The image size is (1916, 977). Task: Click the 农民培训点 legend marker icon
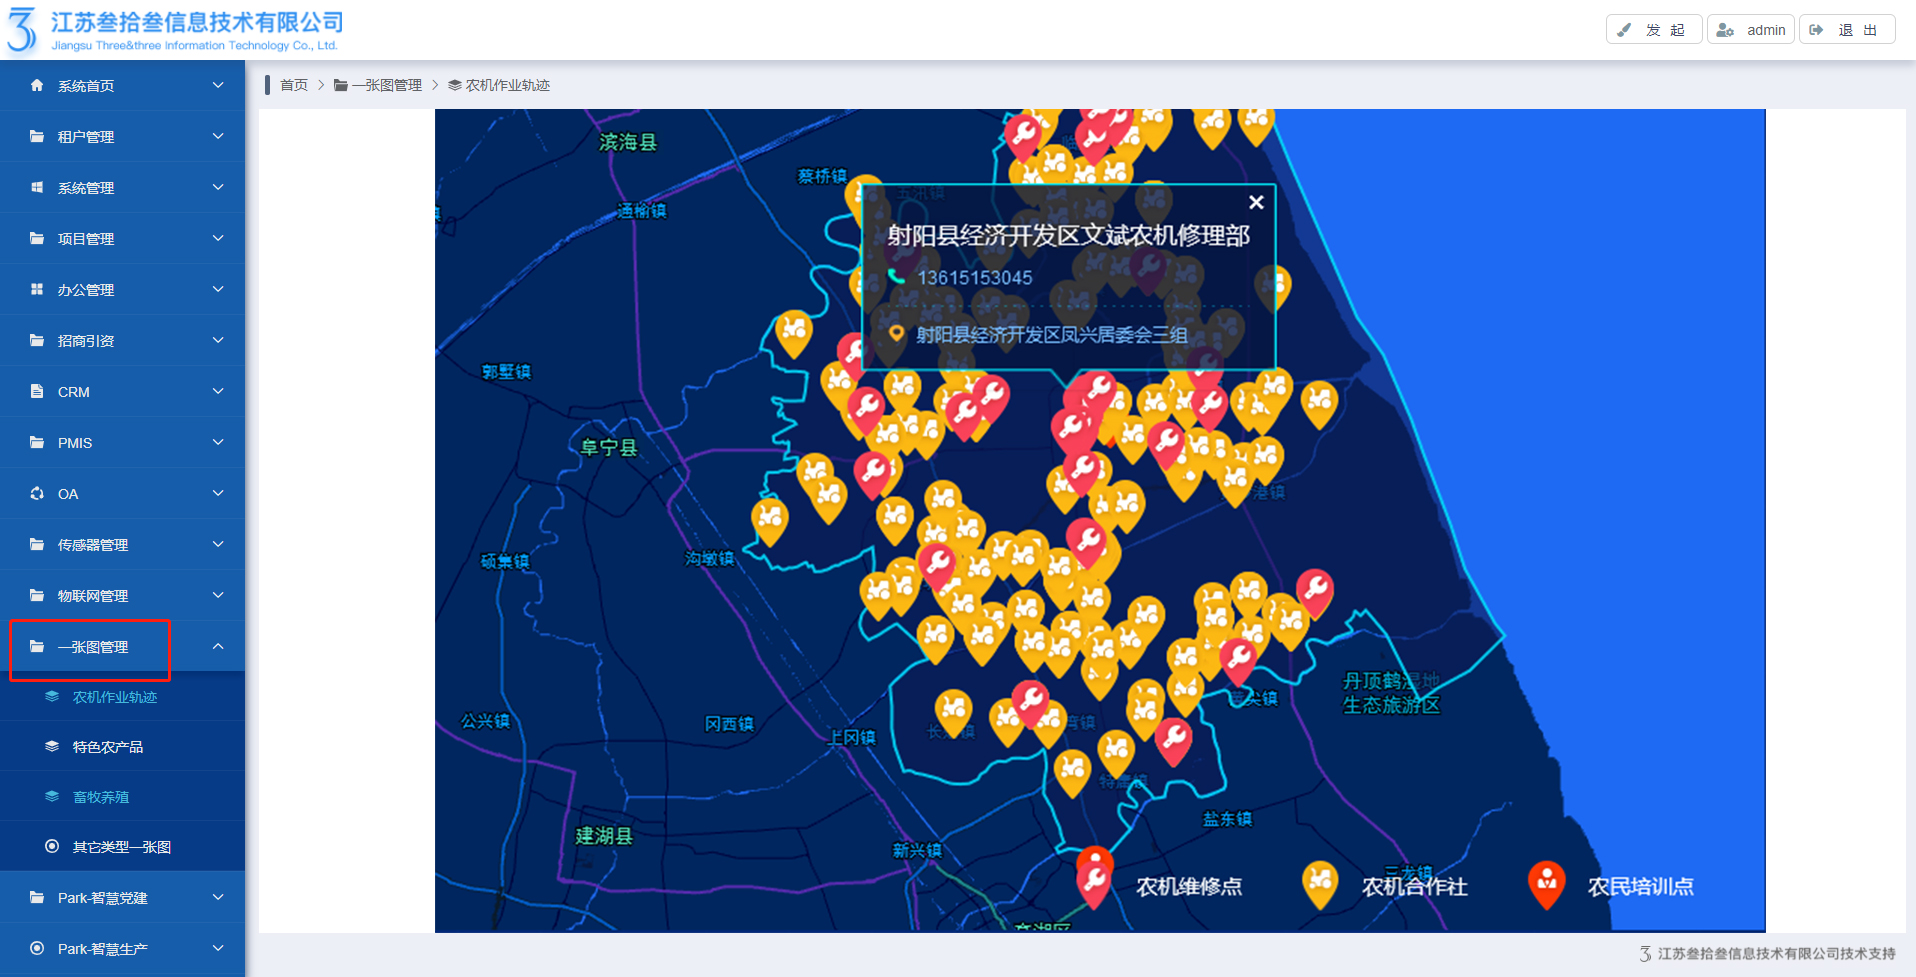tap(1546, 883)
